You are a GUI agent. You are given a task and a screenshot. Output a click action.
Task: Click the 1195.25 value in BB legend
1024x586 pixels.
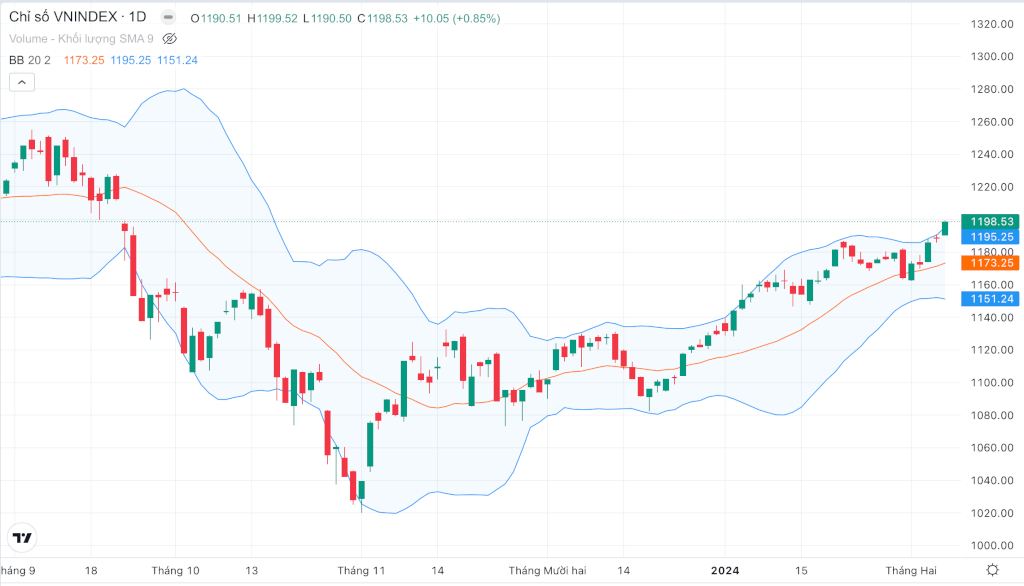click(131, 60)
